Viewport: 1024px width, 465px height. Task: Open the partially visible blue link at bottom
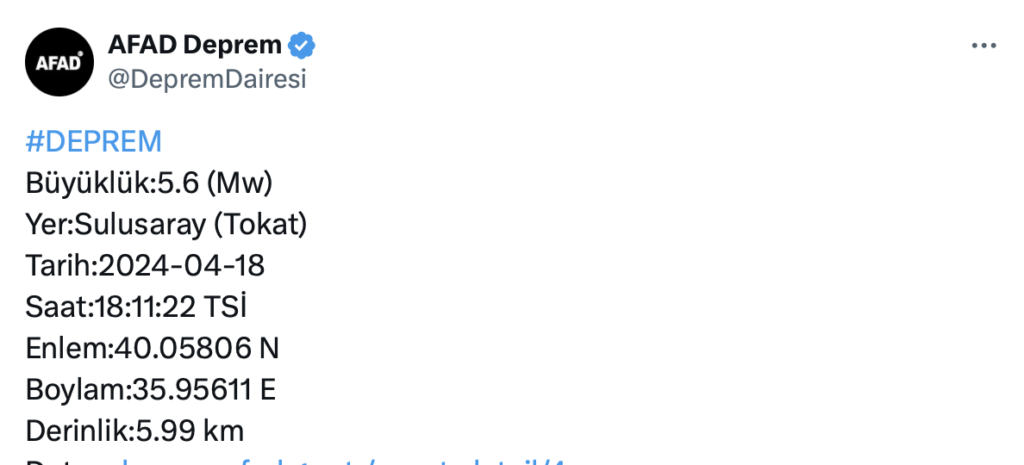point(340,461)
